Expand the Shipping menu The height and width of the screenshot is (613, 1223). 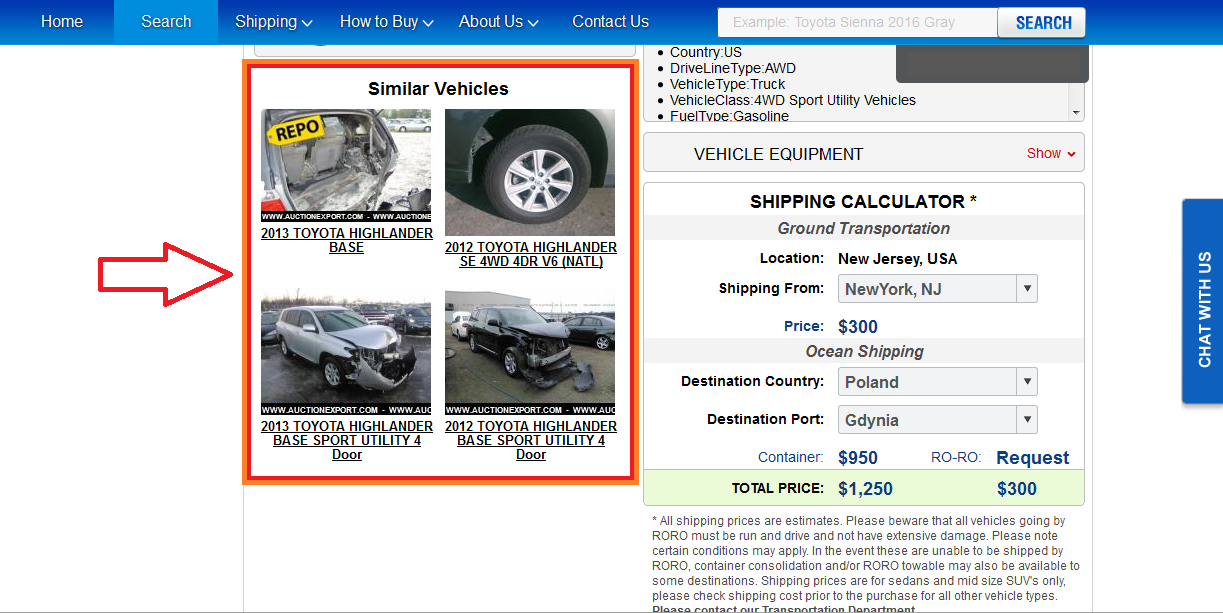tap(273, 21)
